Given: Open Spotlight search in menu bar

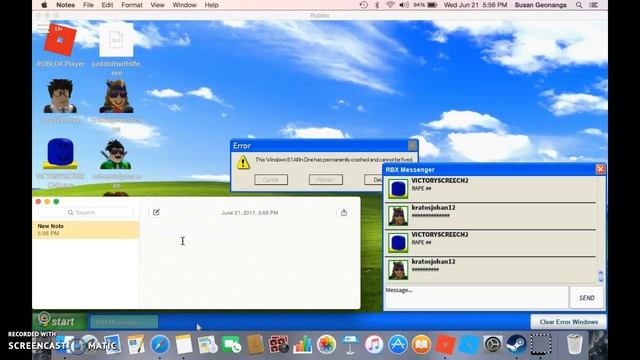Looking at the screenshot, I should coord(579,5).
